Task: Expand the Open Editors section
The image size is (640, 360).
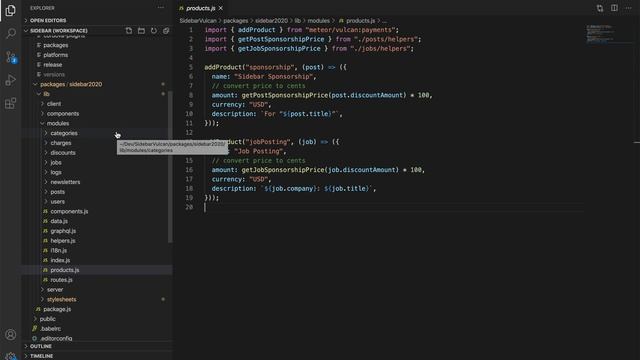Action: coord(97,20)
